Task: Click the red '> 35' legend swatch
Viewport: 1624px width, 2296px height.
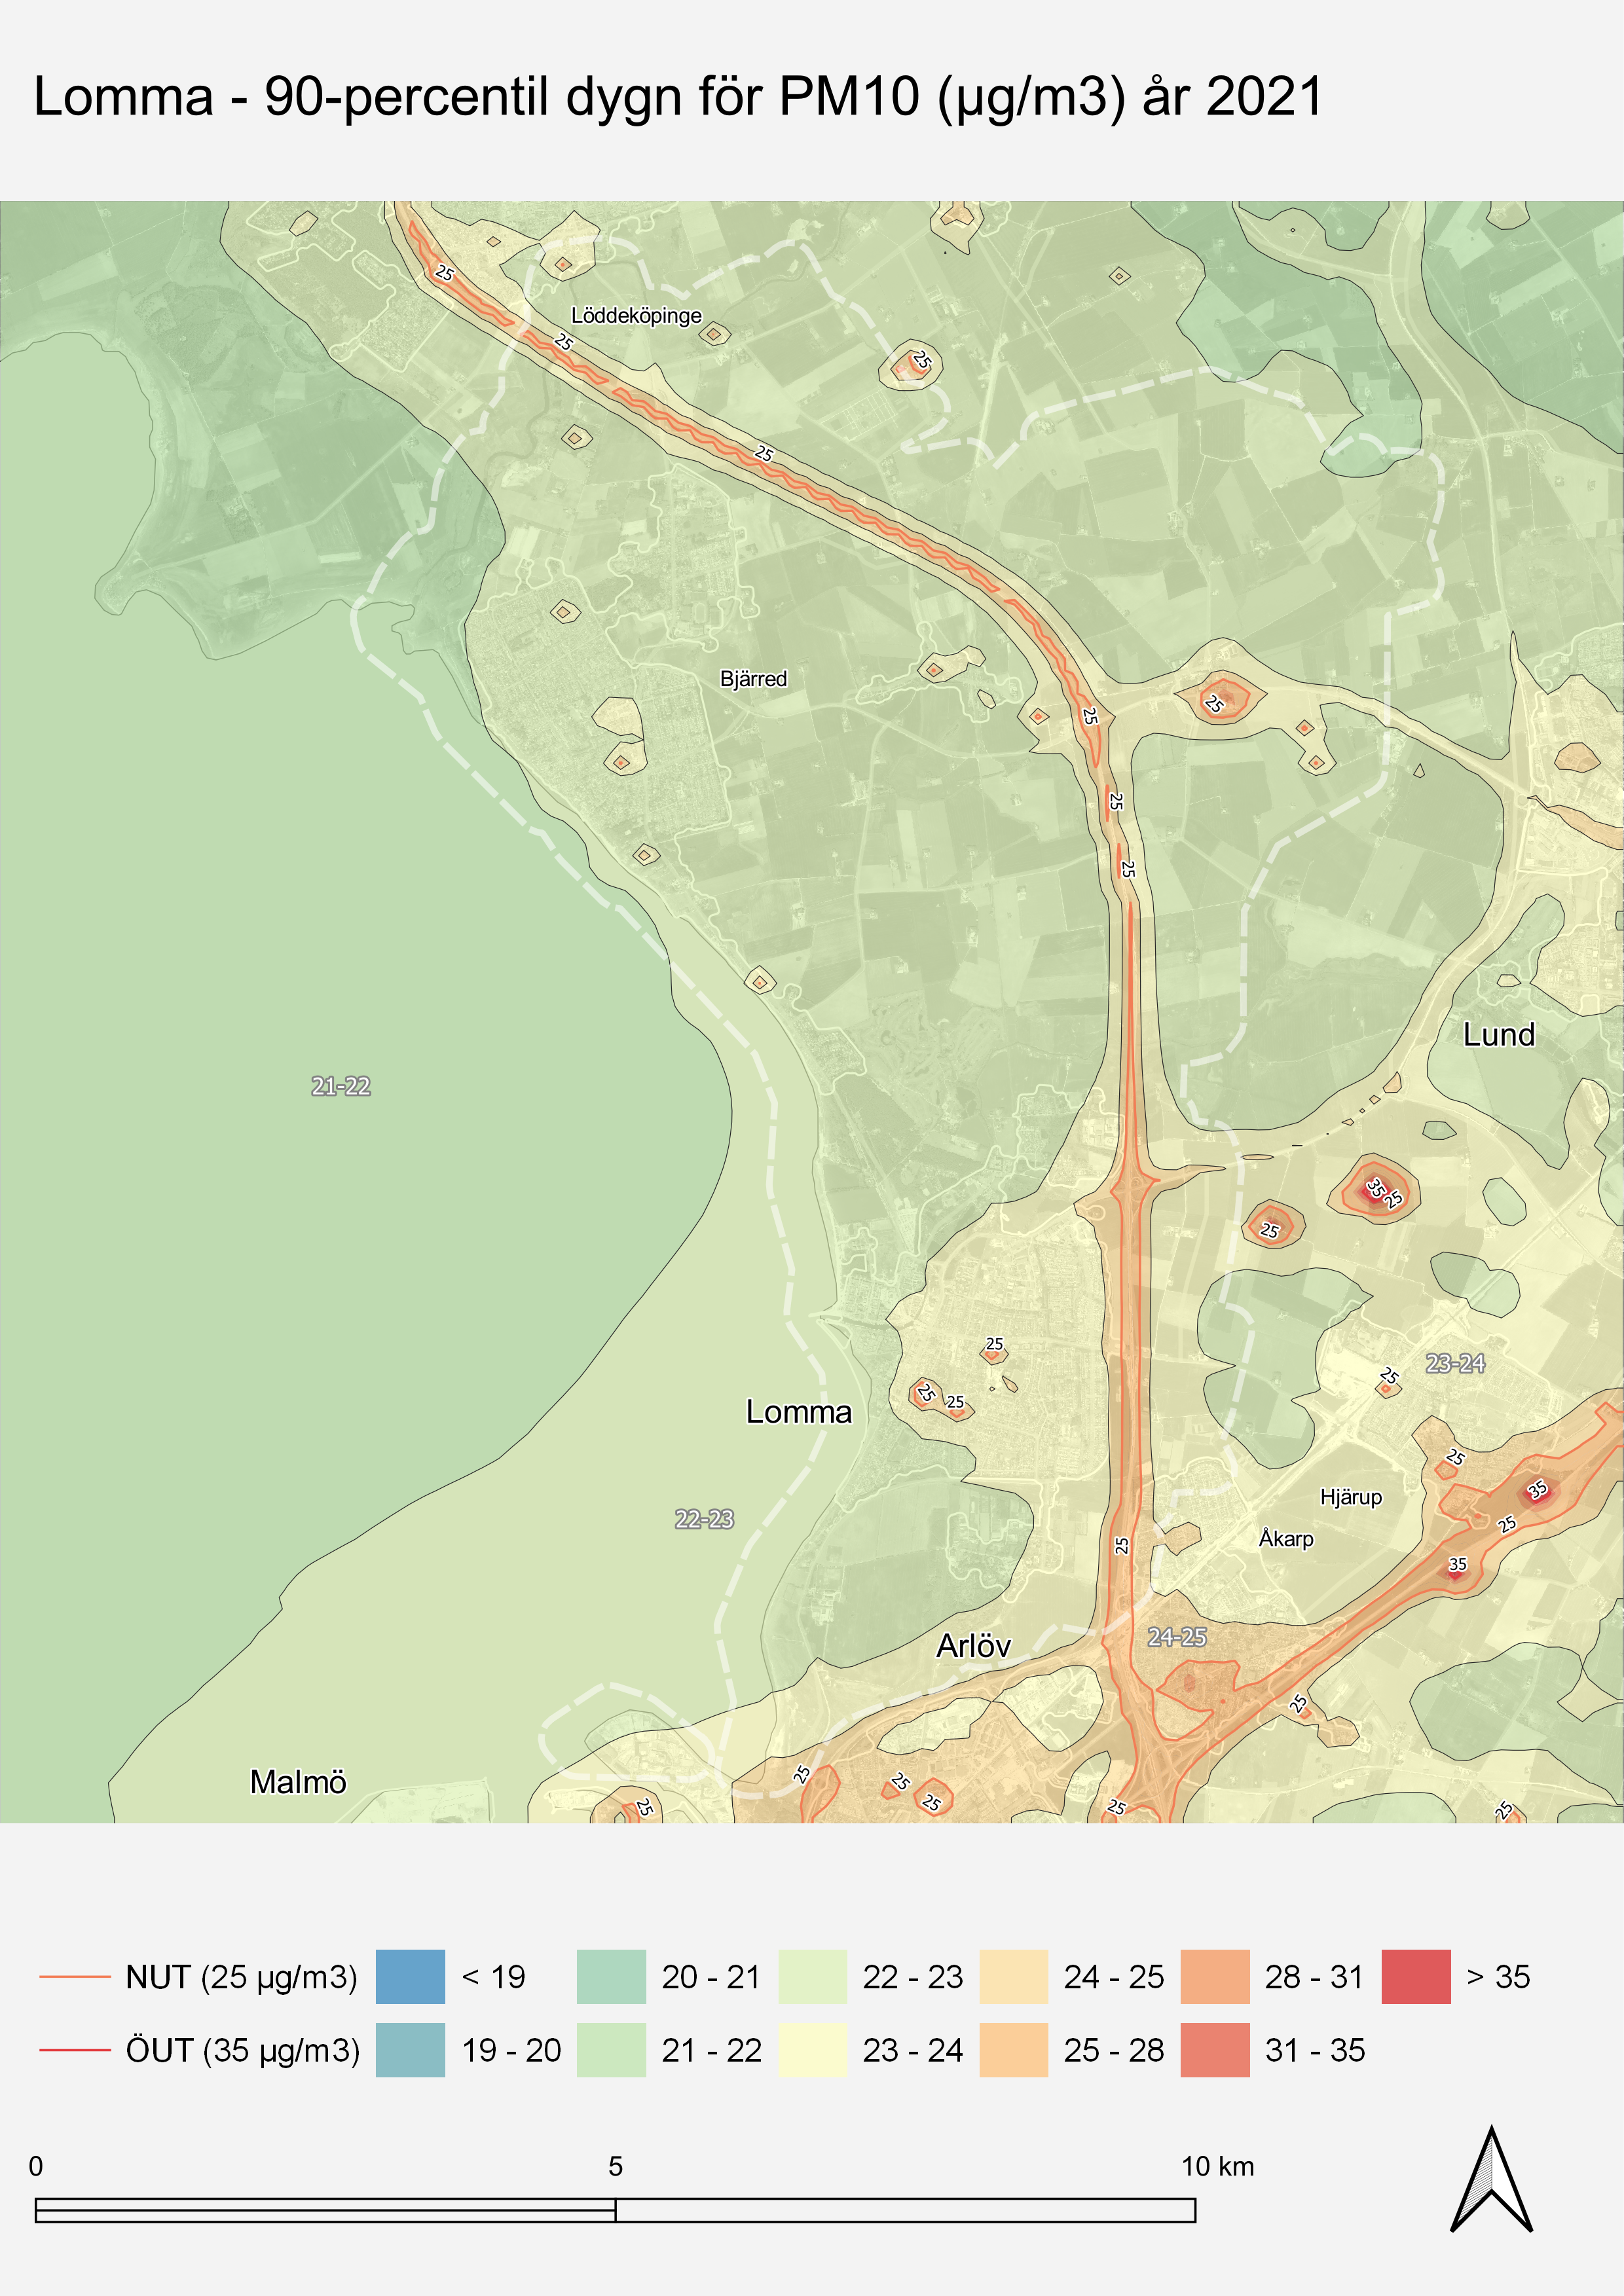Action: point(1415,1976)
